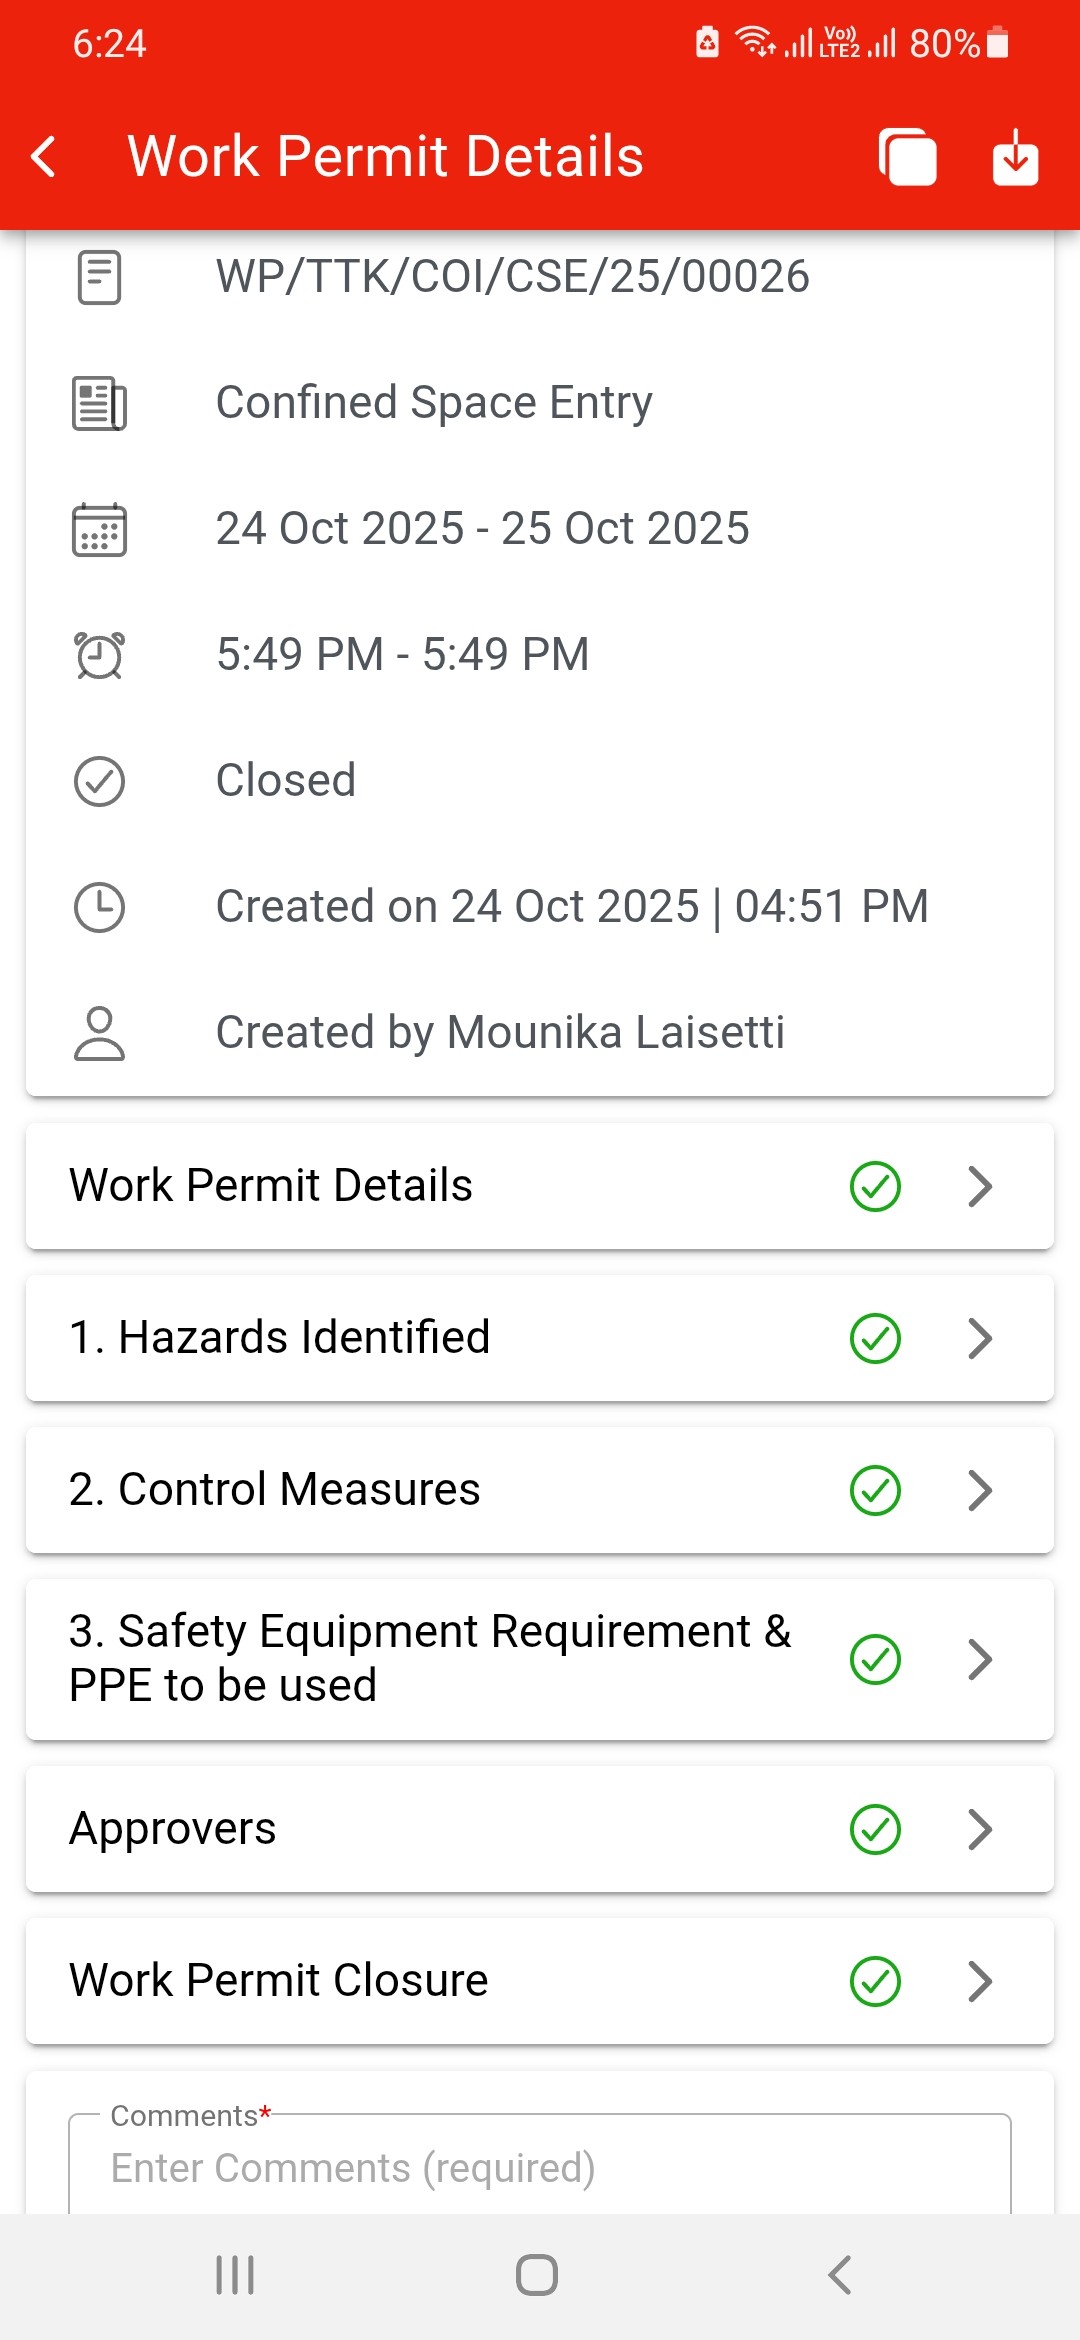Focus the Comments input field
The image size is (1080, 2340).
pyautogui.click(x=540, y=2168)
